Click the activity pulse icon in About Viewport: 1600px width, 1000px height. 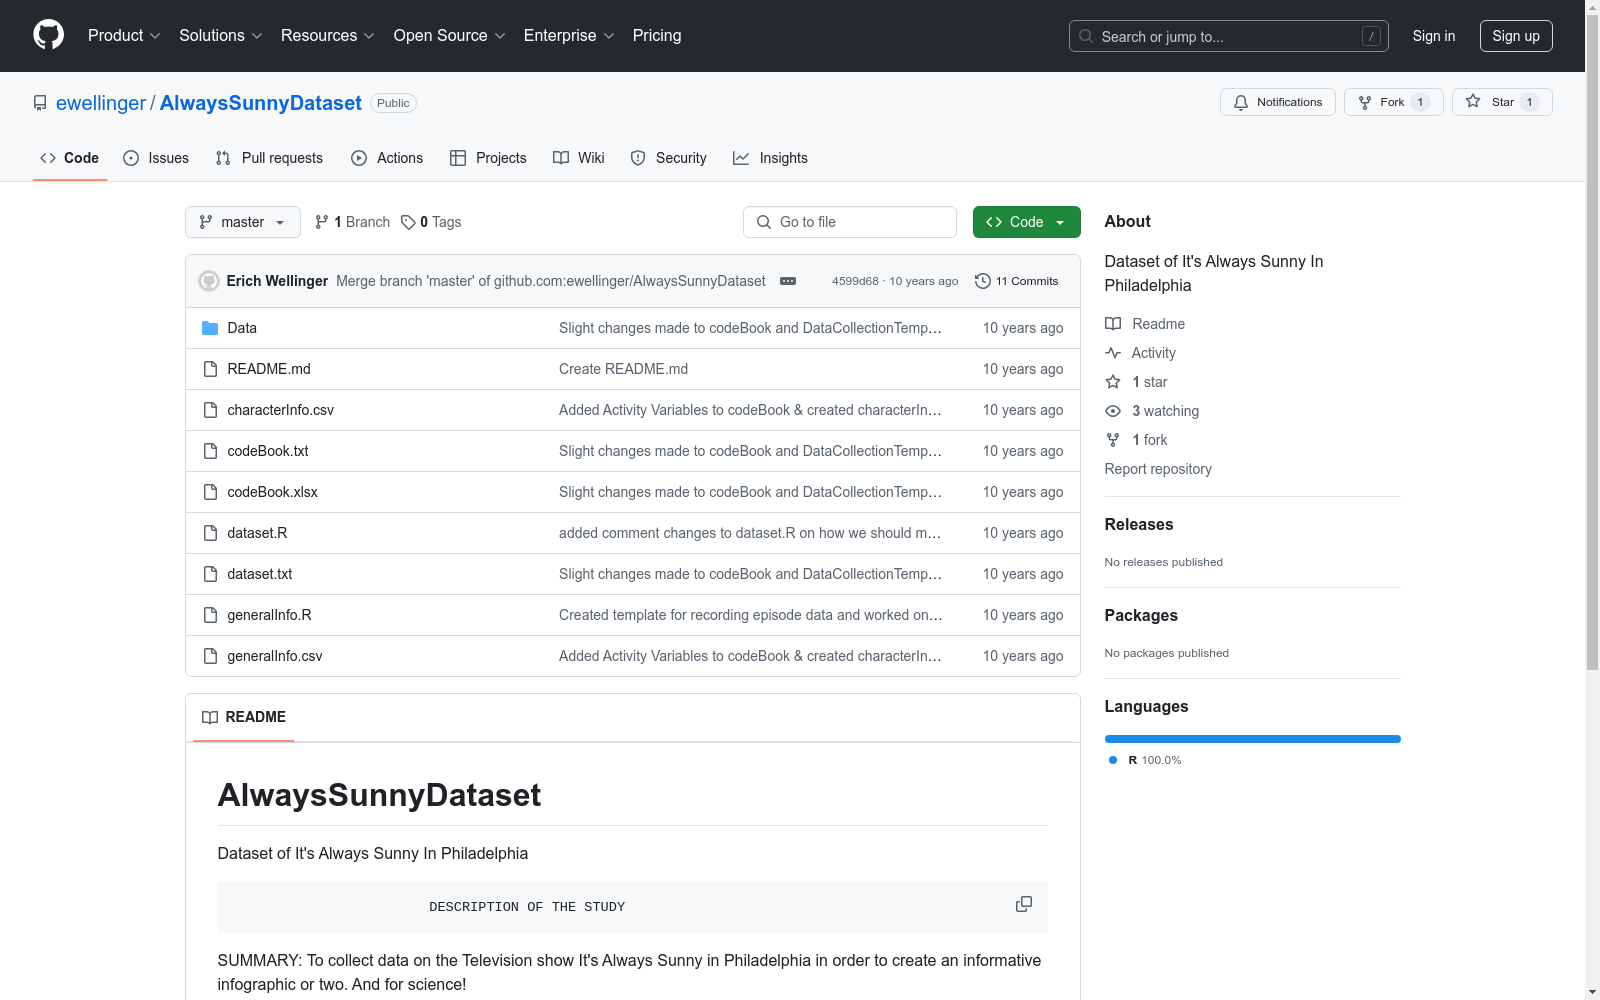(x=1113, y=353)
